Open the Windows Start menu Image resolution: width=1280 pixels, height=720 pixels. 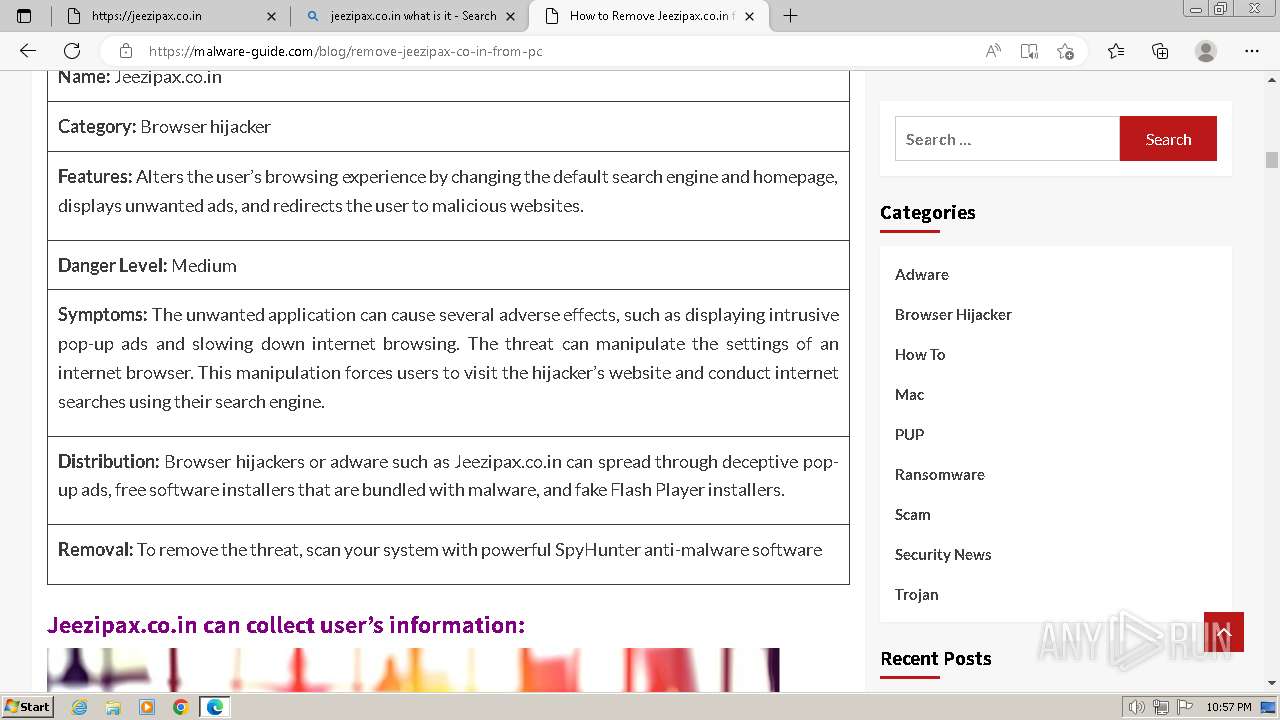click(28, 706)
